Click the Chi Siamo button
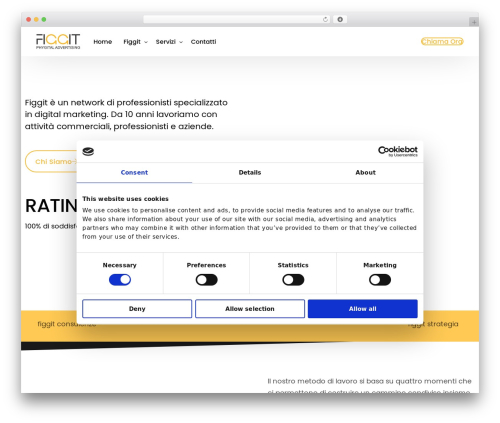 pos(52,161)
